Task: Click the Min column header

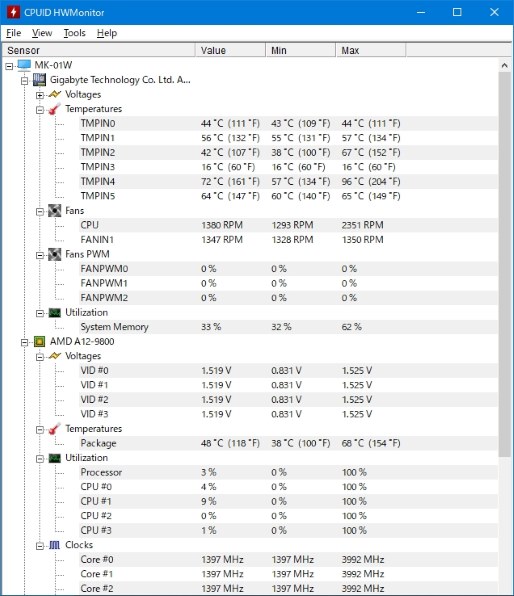Action: [301, 50]
